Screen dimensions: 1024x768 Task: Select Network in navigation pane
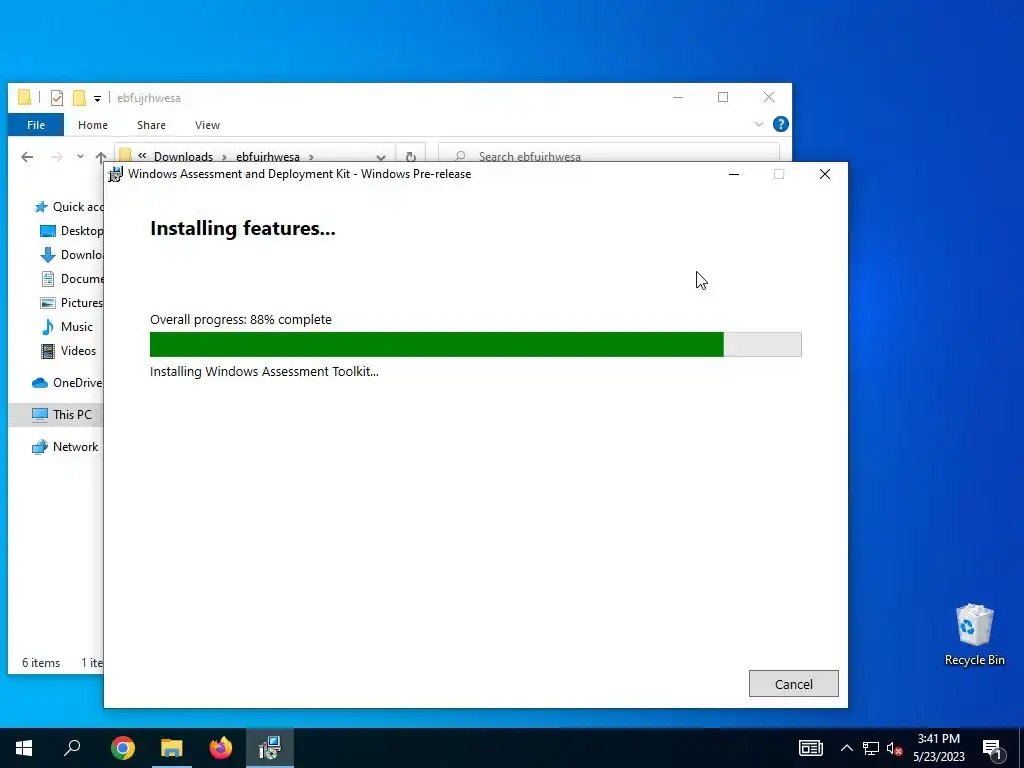(65, 447)
